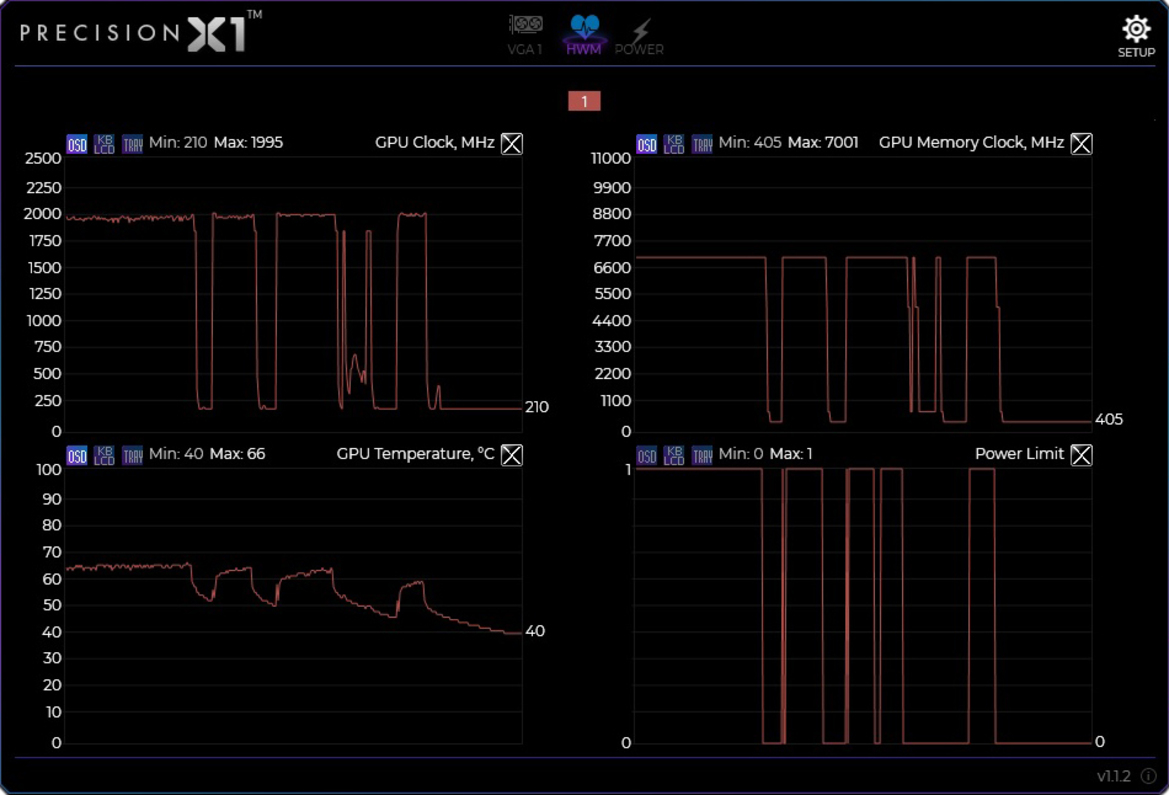Click the Min: 210 value
Image resolution: width=1169 pixels, height=795 pixels.
pos(178,142)
